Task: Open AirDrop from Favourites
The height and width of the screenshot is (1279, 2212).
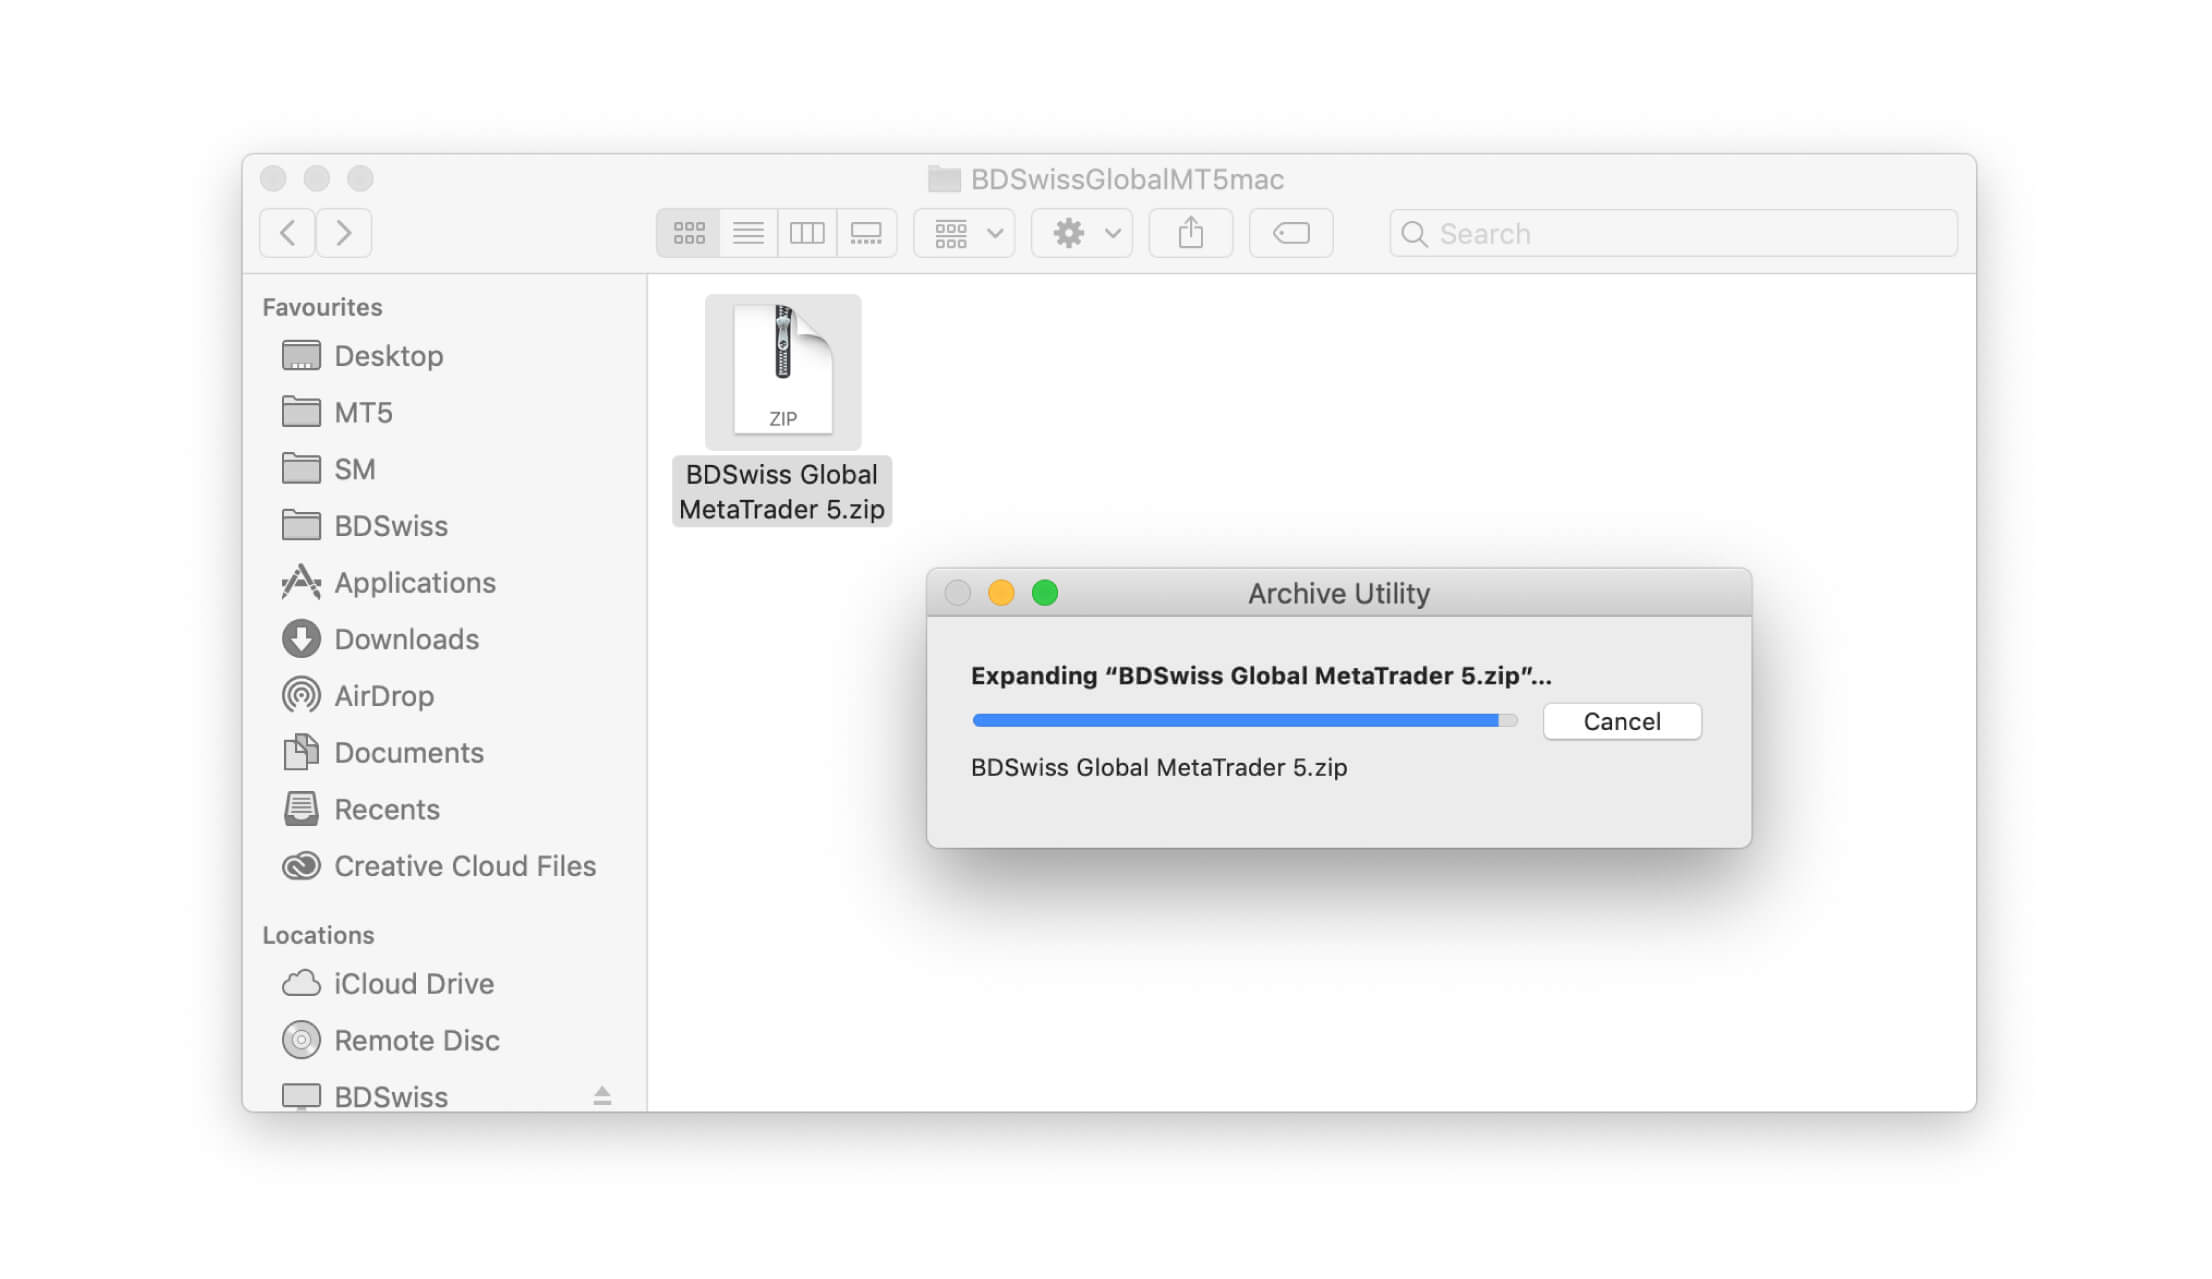Action: click(383, 696)
